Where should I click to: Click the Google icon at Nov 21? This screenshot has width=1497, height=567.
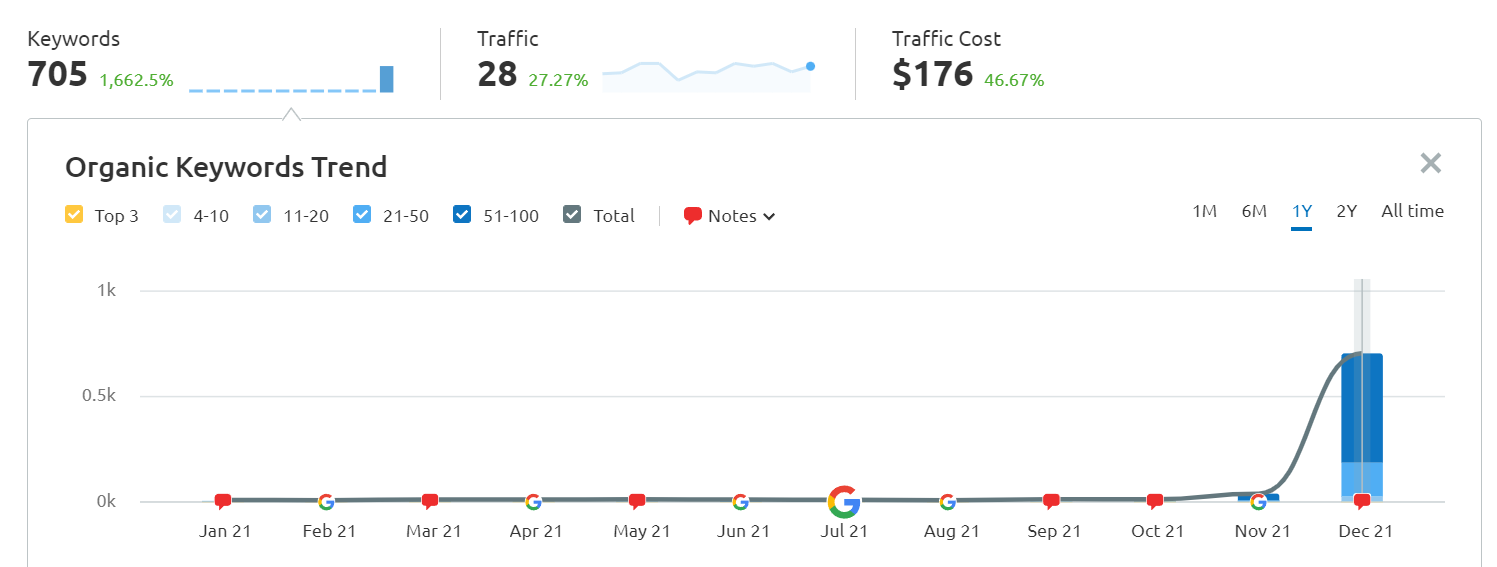(1258, 501)
